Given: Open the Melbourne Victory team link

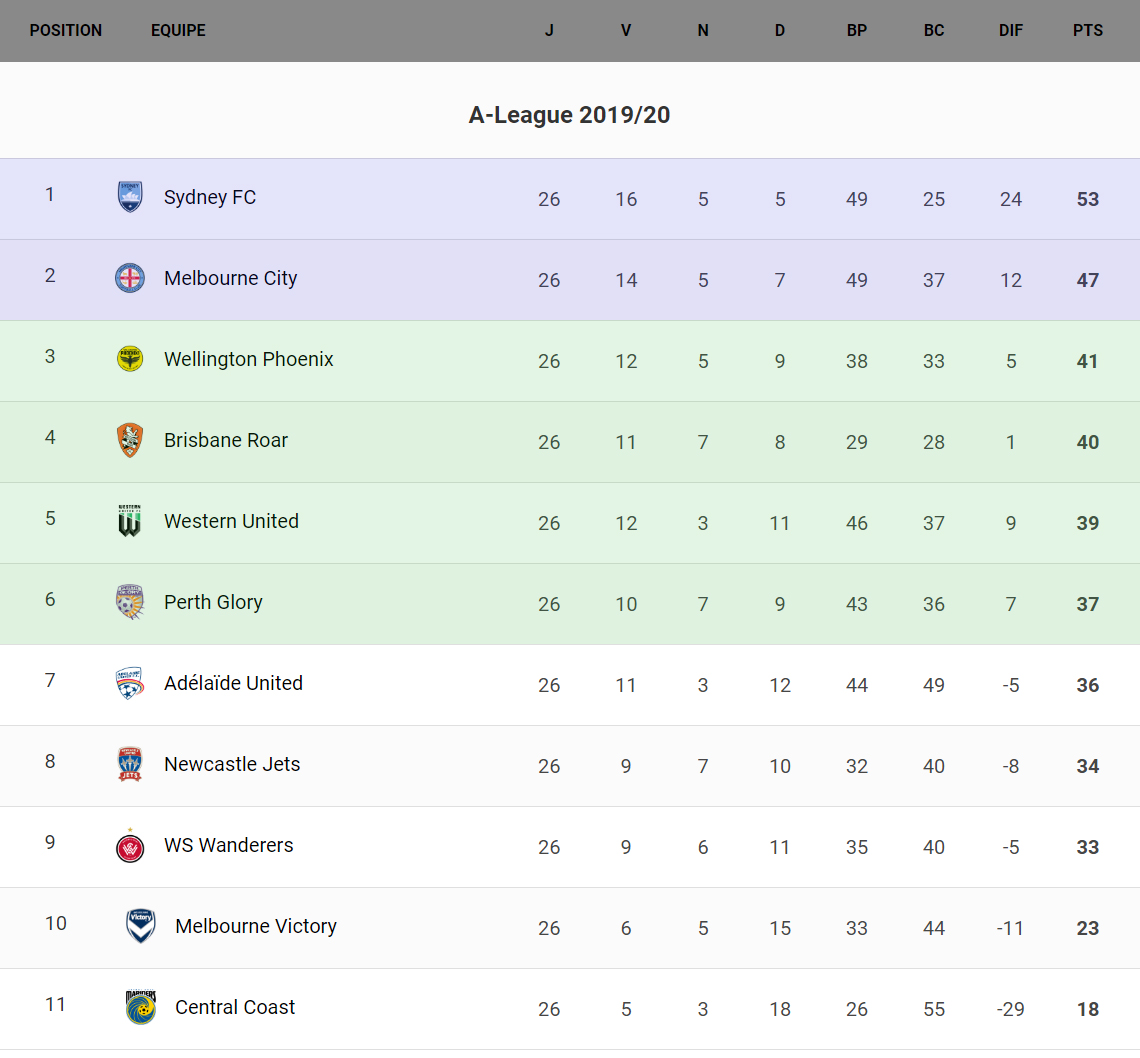Looking at the screenshot, I should coord(256,926).
